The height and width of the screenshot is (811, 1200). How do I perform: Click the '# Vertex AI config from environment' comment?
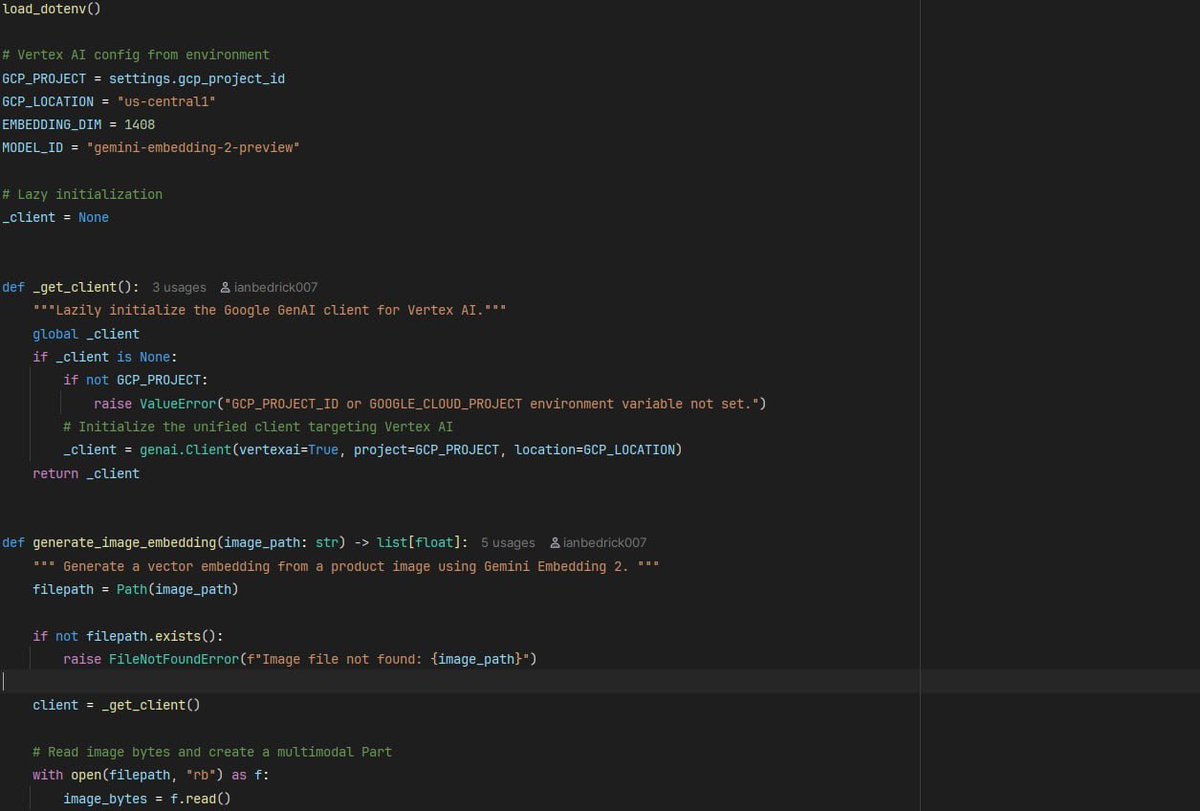tap(136, 55)
